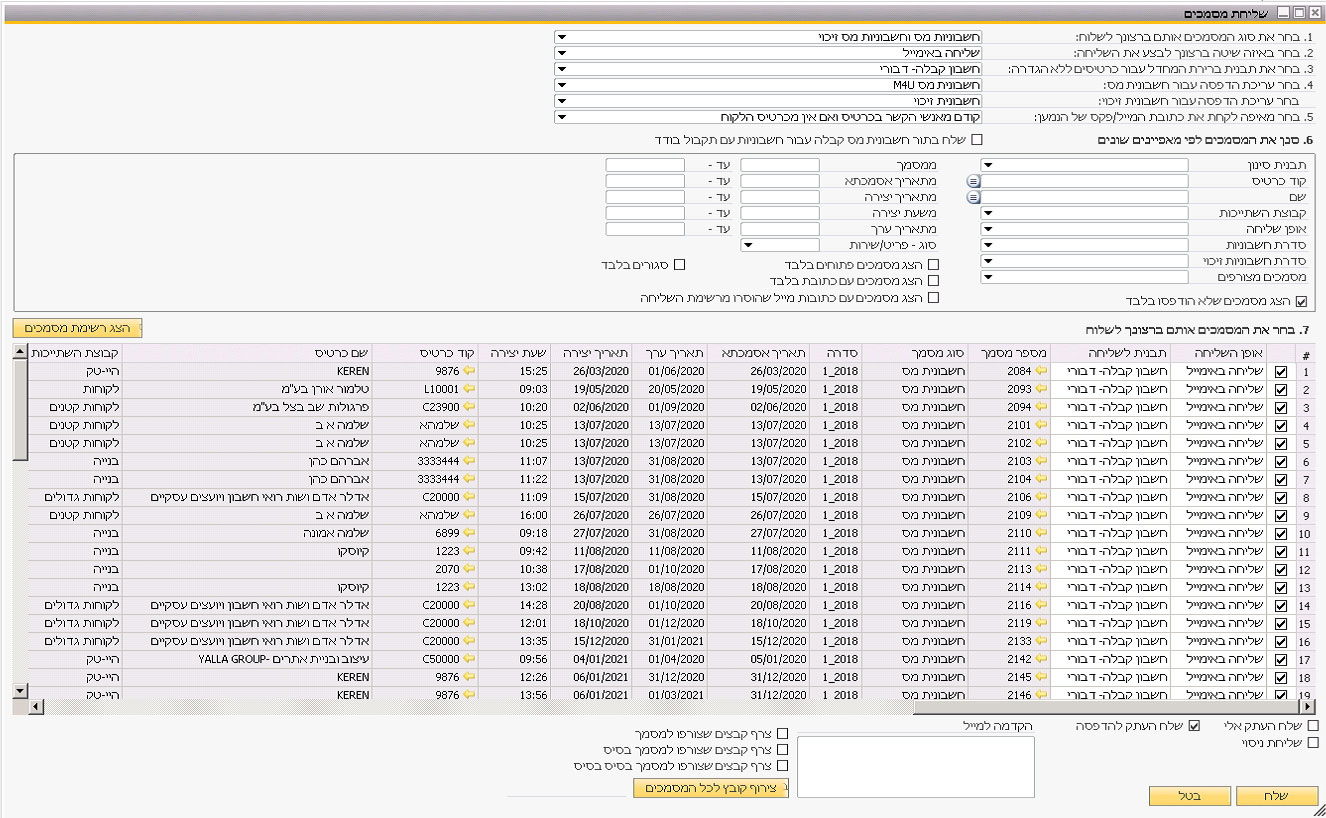Open card code L10001 link arrow
Viewport: 1326px width, 818px height.
pyautogui.click(x=469, y=389)
